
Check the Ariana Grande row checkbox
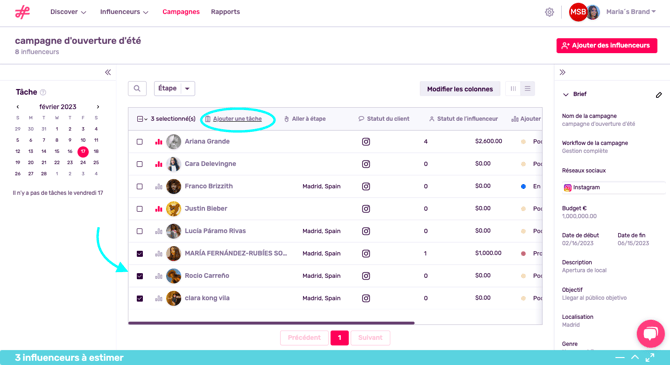point(140,141)
